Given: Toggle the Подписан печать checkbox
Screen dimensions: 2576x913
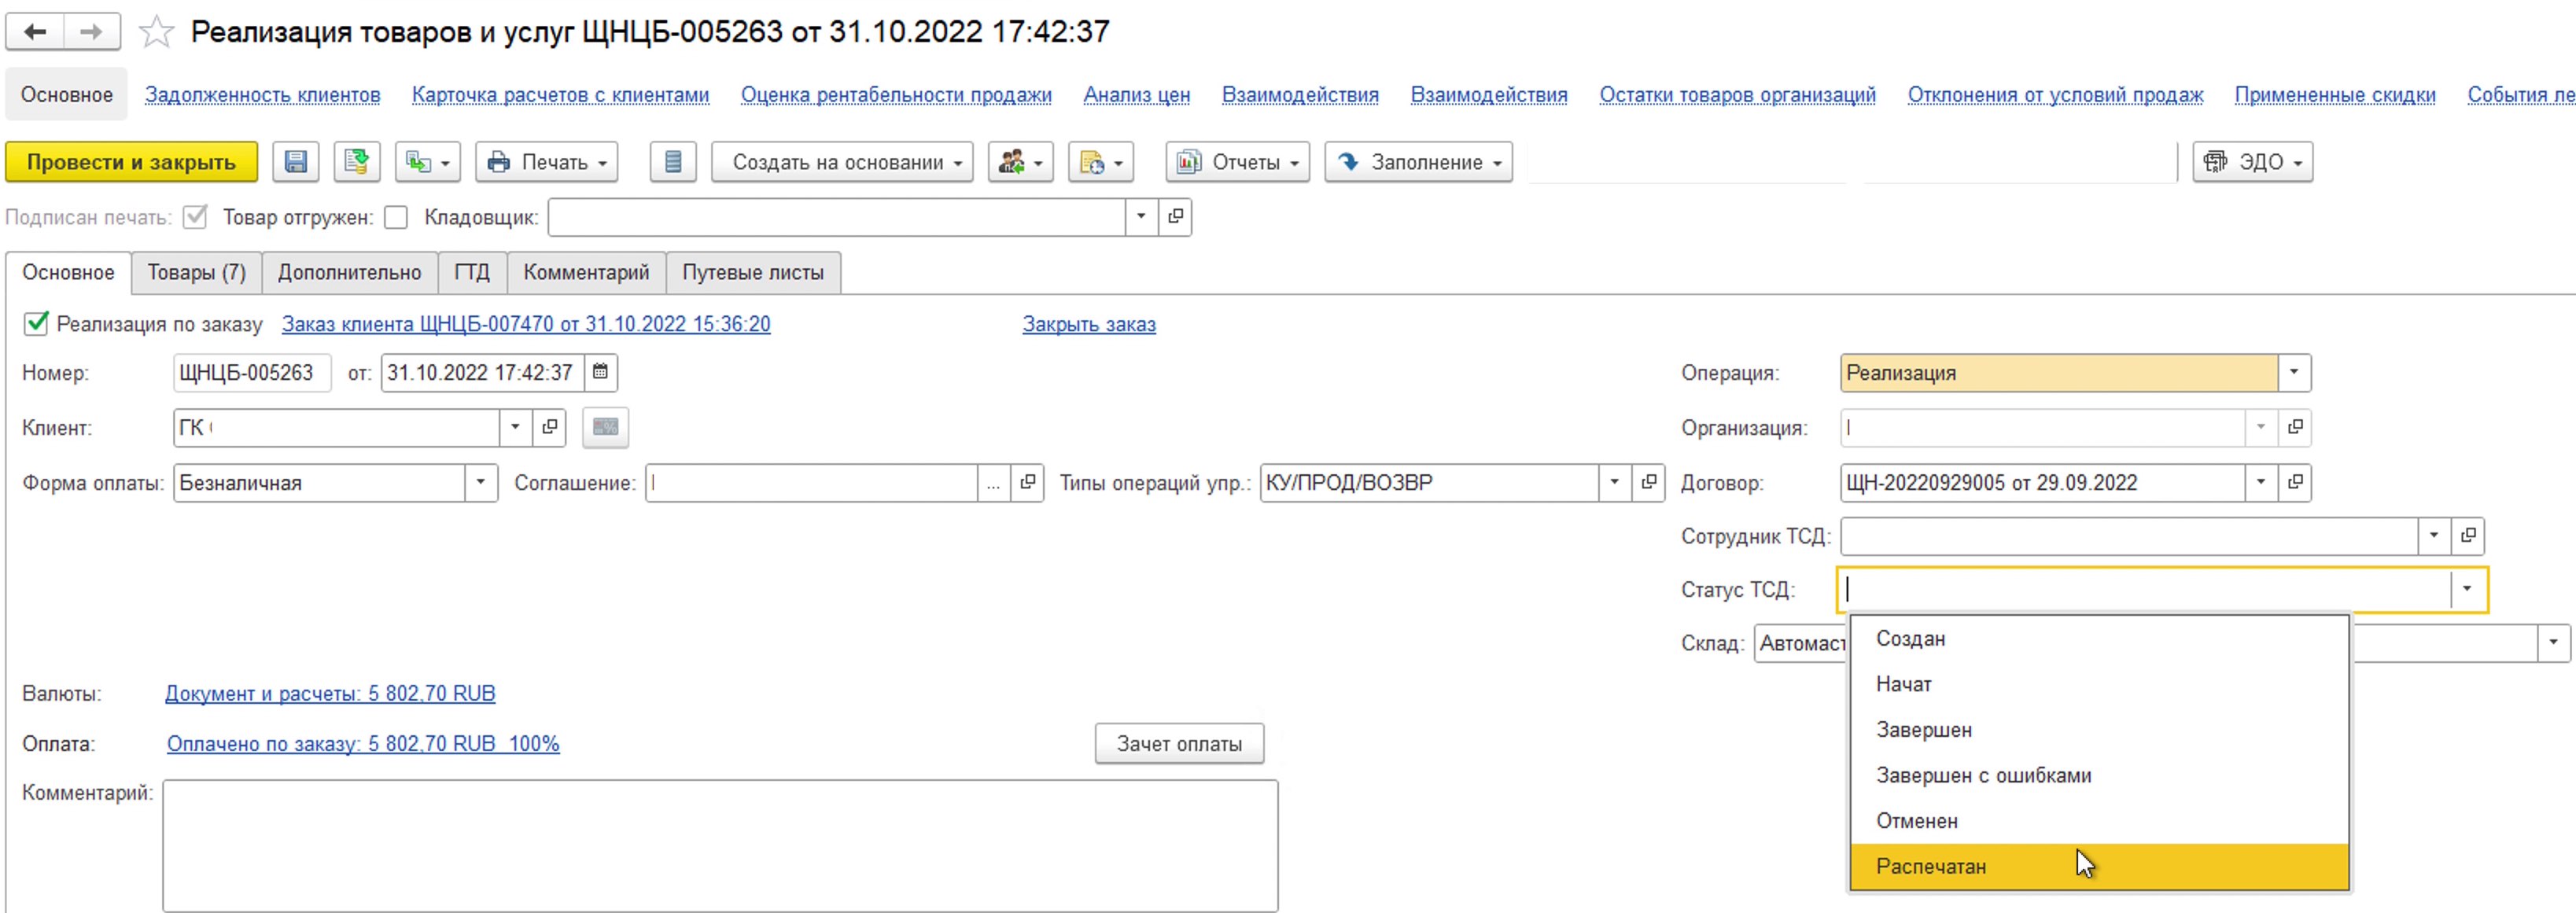Looking at the screenshot, I should pyautogui.click(x=195, y=217).
